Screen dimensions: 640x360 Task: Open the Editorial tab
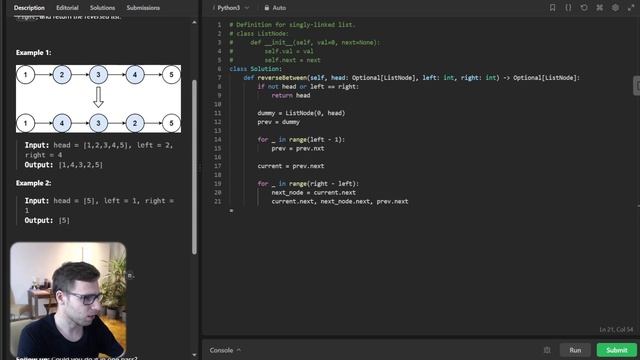(67, 8)
